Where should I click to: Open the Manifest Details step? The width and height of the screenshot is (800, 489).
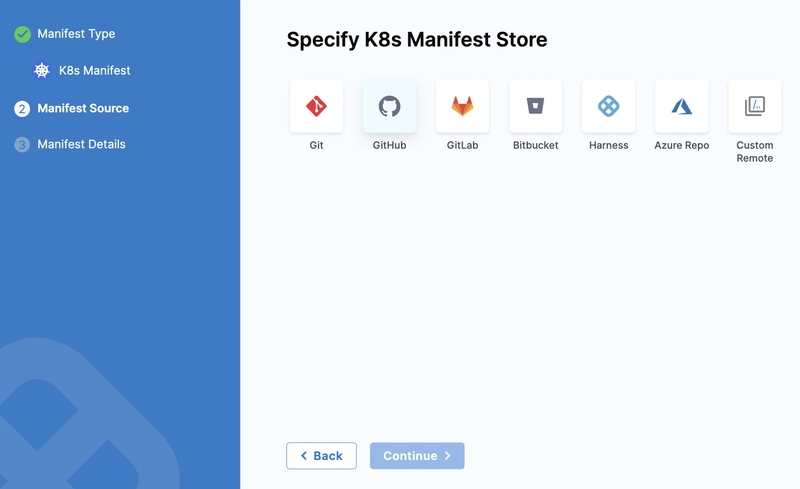pos(81,144)
